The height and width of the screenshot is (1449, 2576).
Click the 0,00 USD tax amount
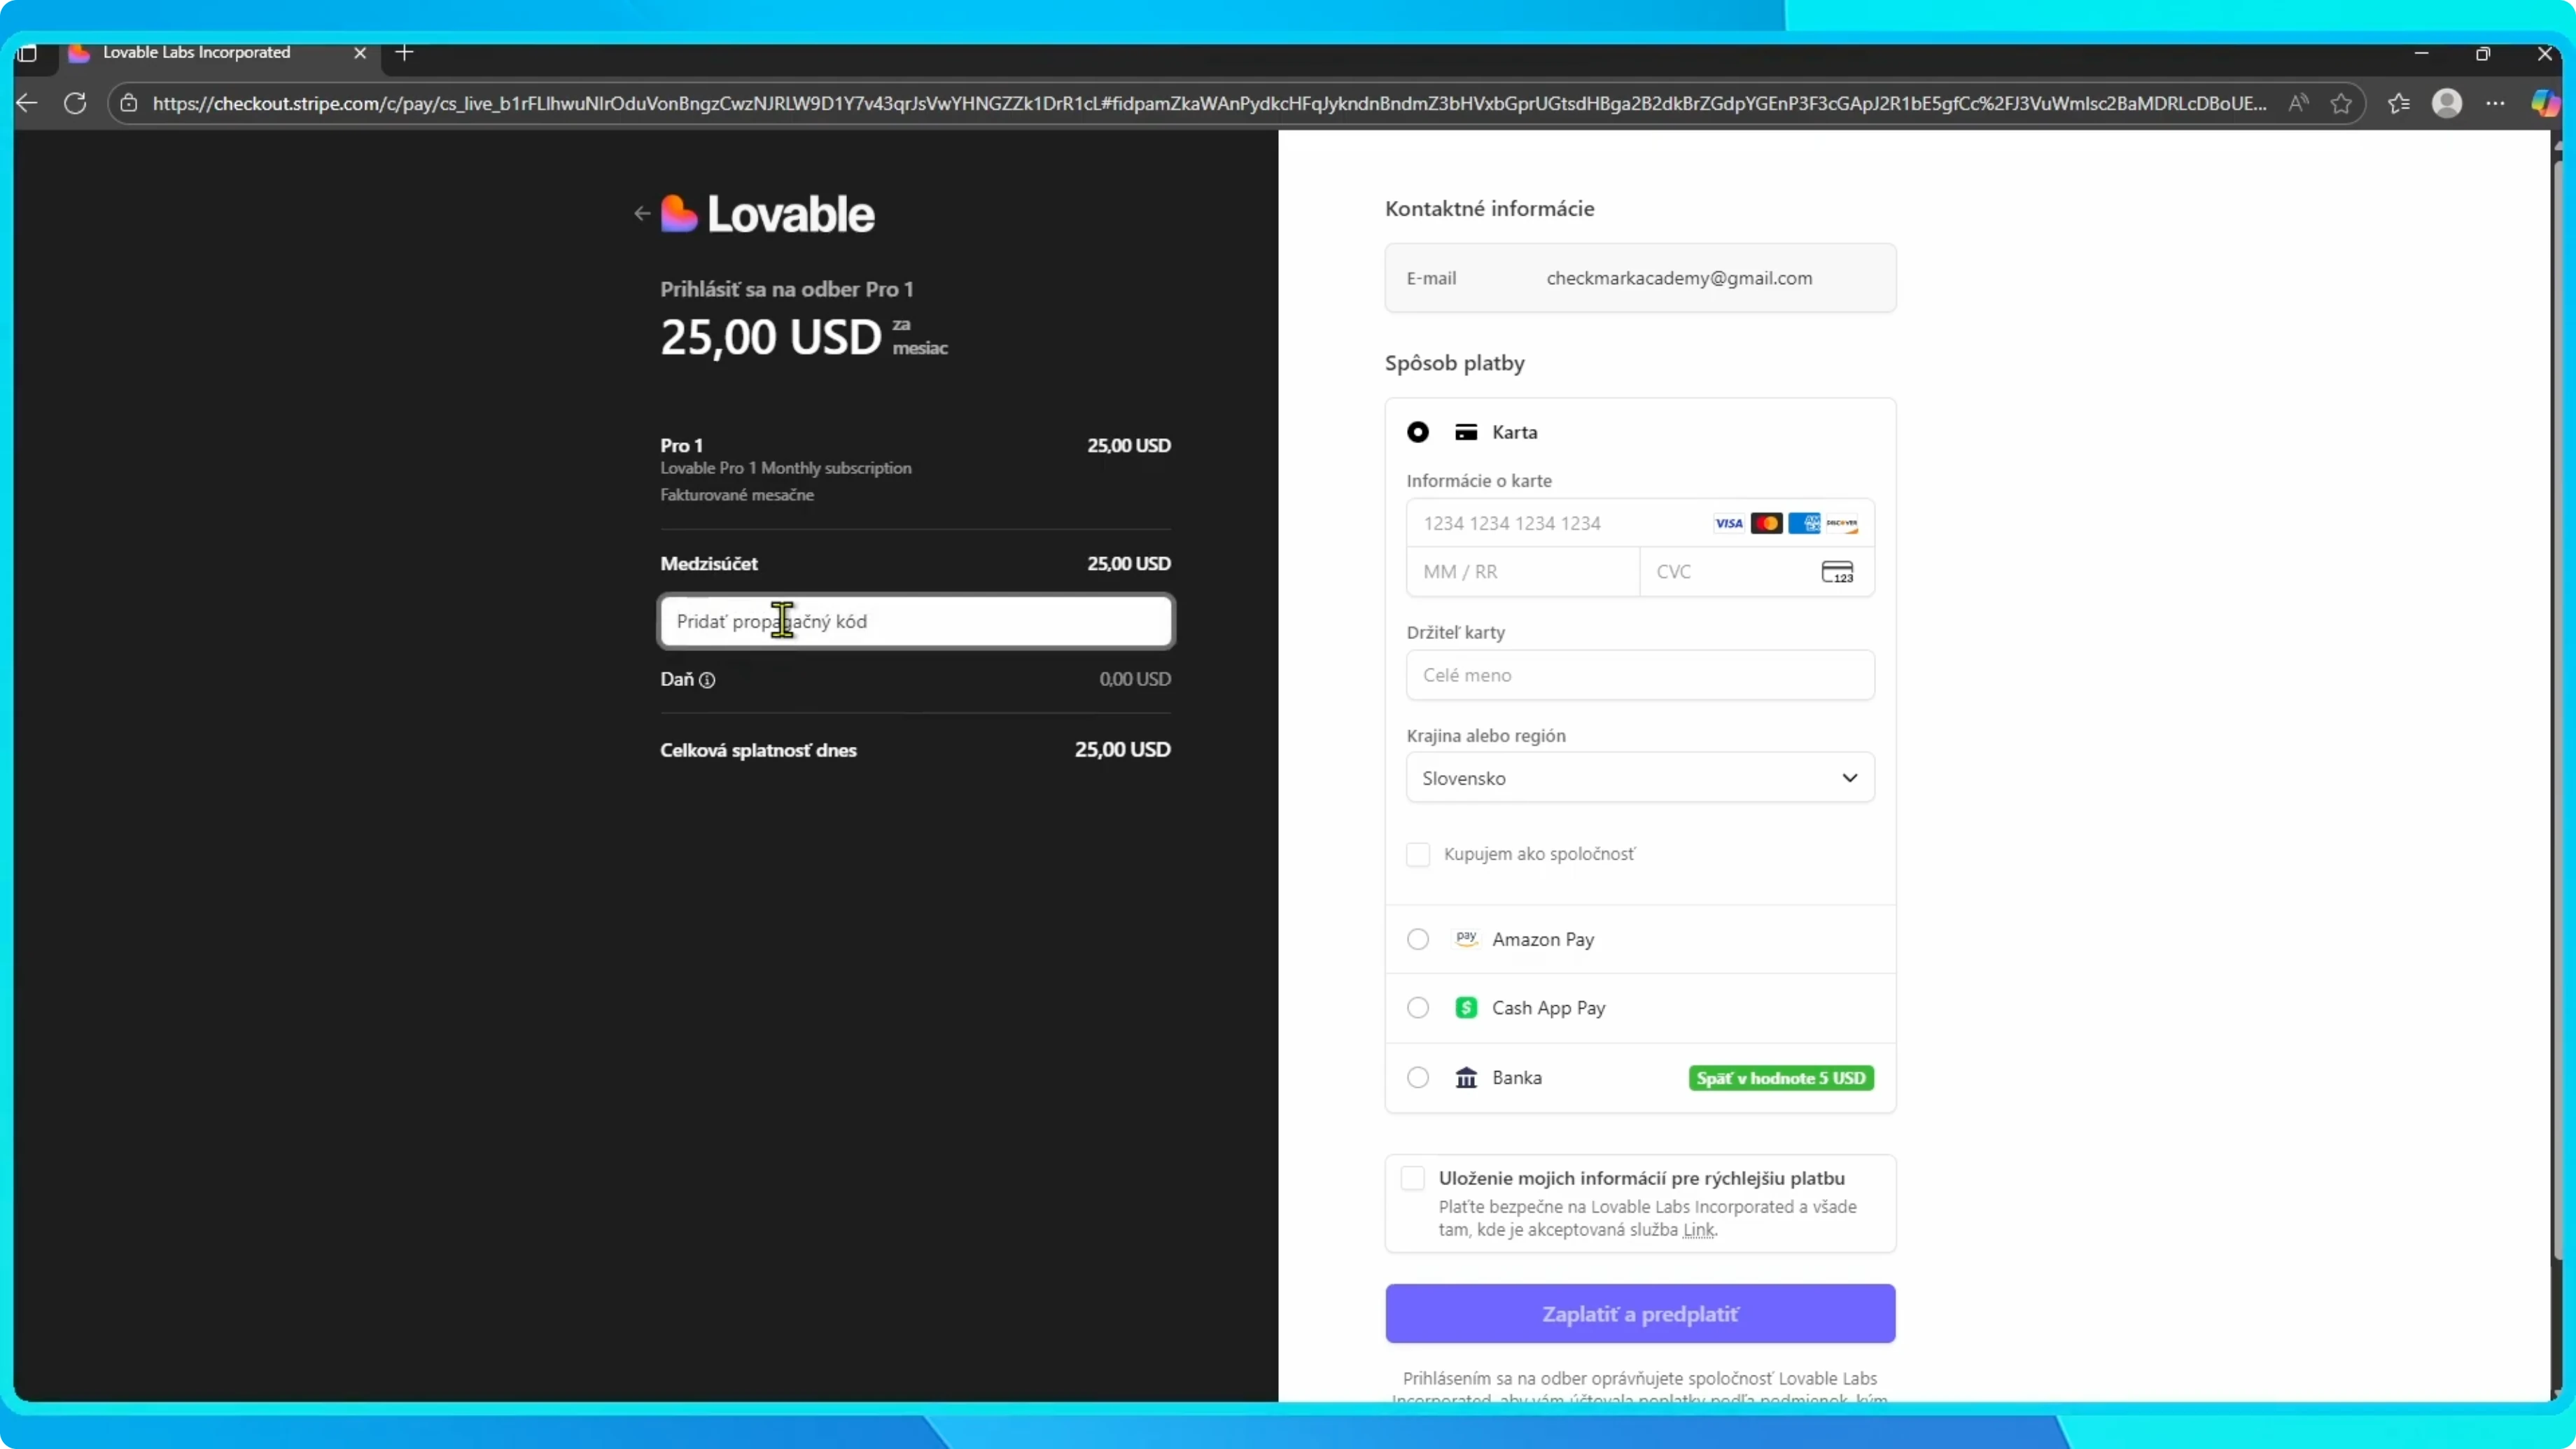[1135, 679]
